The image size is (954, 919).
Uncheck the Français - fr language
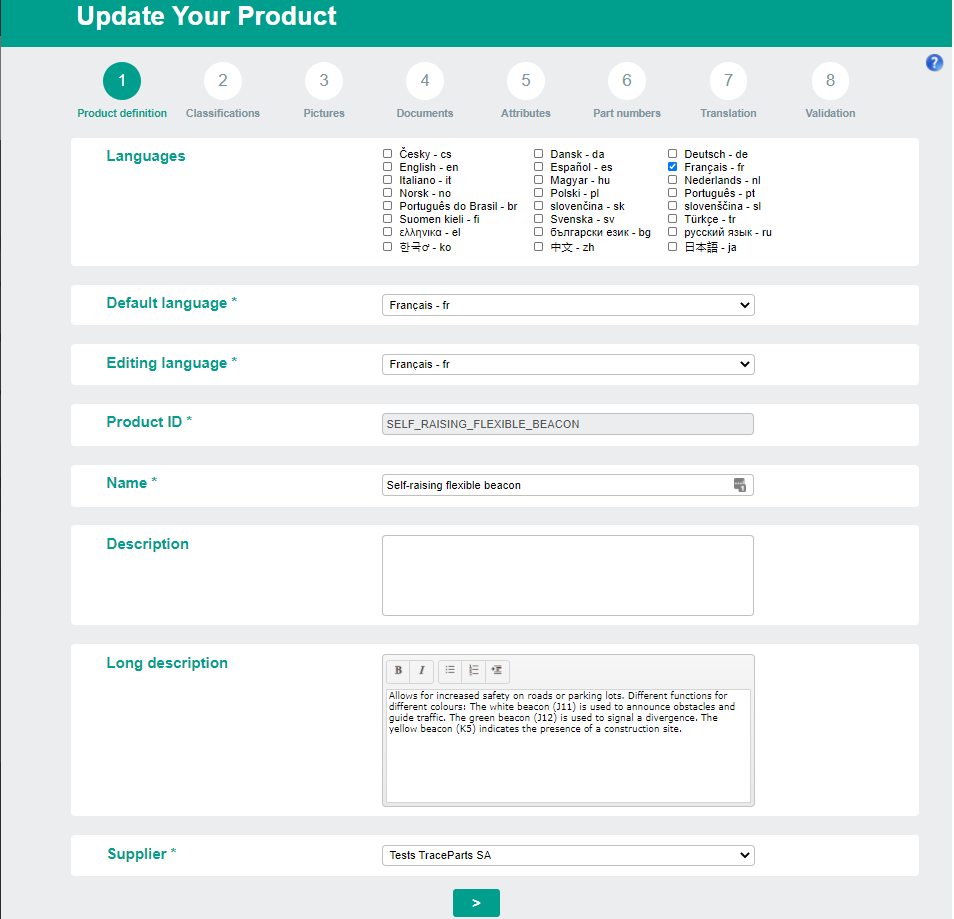673,167
